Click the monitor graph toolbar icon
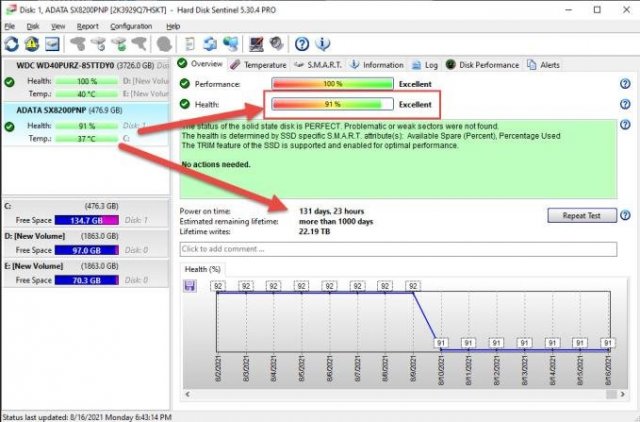The width and height of the screenshot is (640, 422). tap(255, 44)
